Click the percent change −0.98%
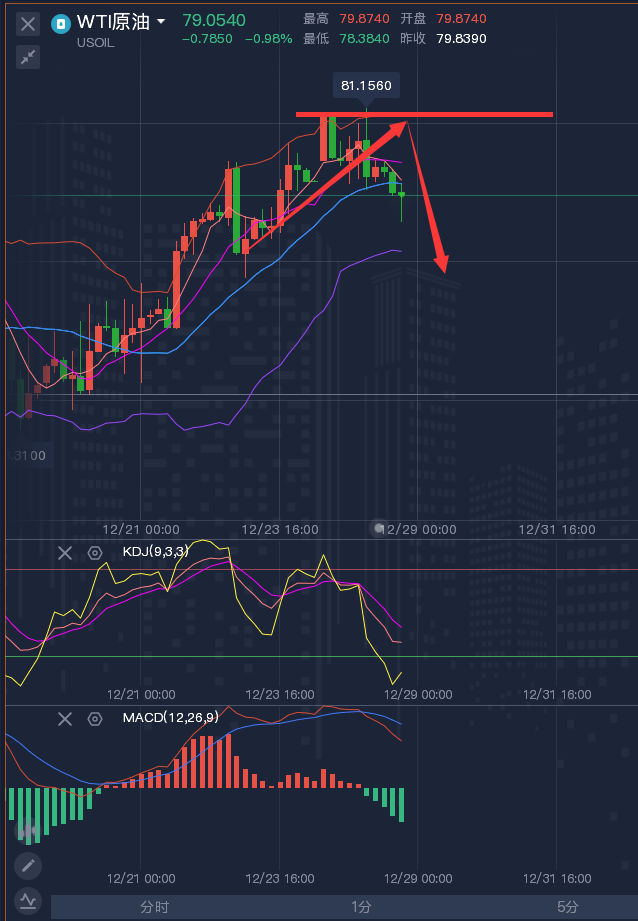The height and width of the screenshot is (921, 638). pos(268,39)
